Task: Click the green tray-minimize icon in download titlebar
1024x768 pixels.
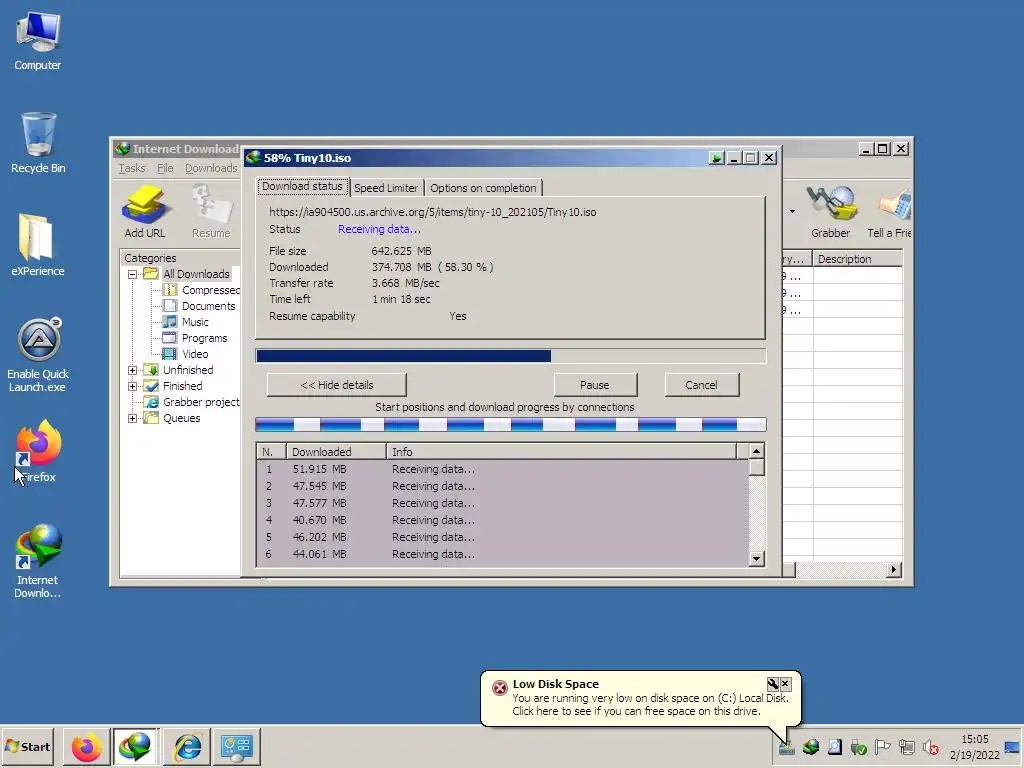Action: pos(716,158)
